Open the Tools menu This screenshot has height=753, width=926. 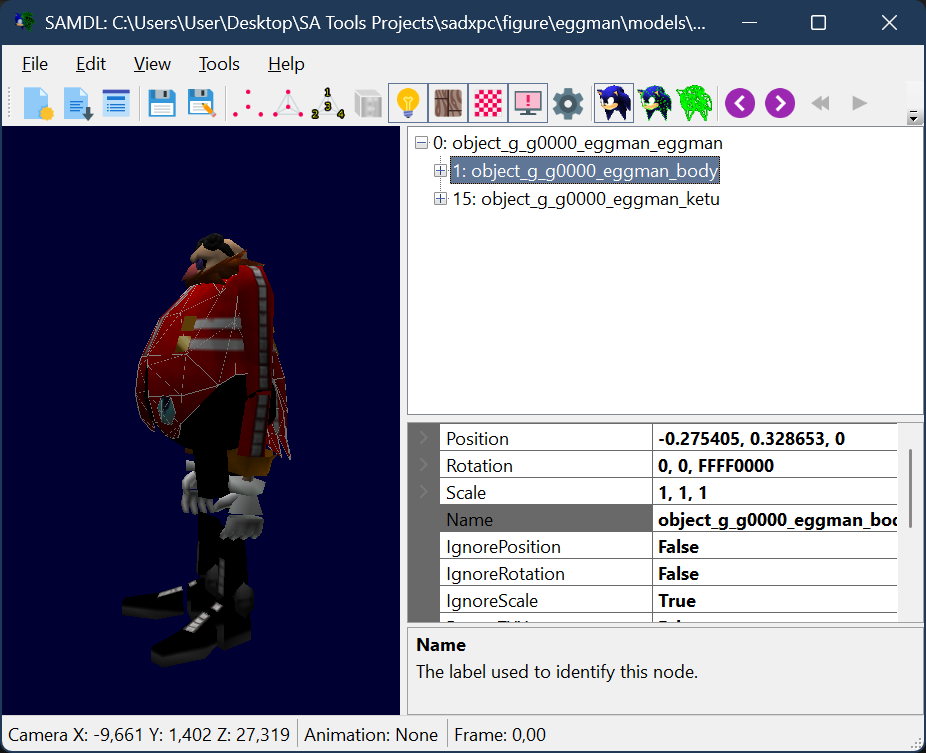click(219, 64)
